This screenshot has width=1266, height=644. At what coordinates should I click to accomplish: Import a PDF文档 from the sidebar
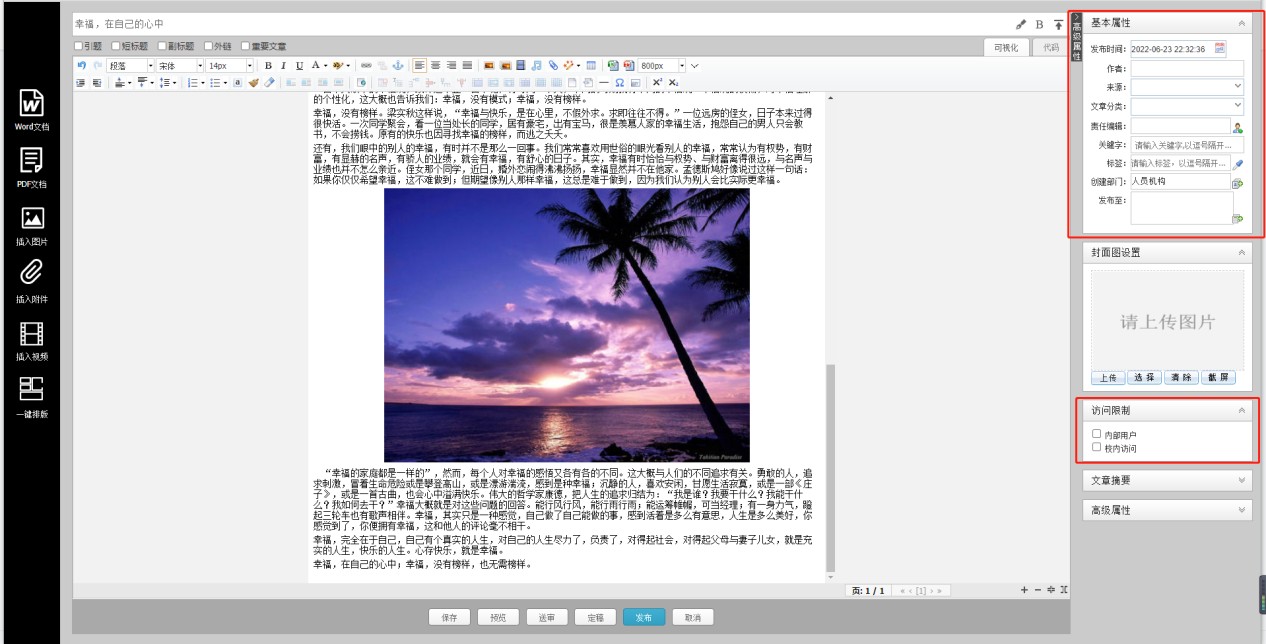pos(30,167)
